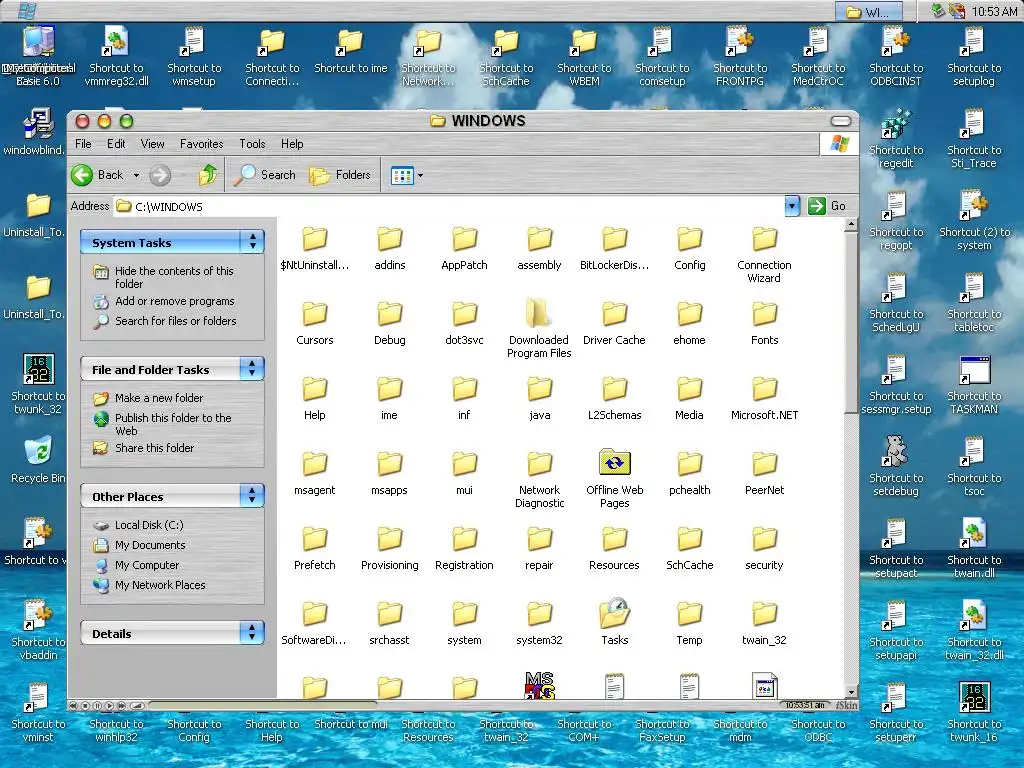The width and height of the screenshot is (1024, 768).
Task: Click the Forward arrow button
Action: pos(160,175)
